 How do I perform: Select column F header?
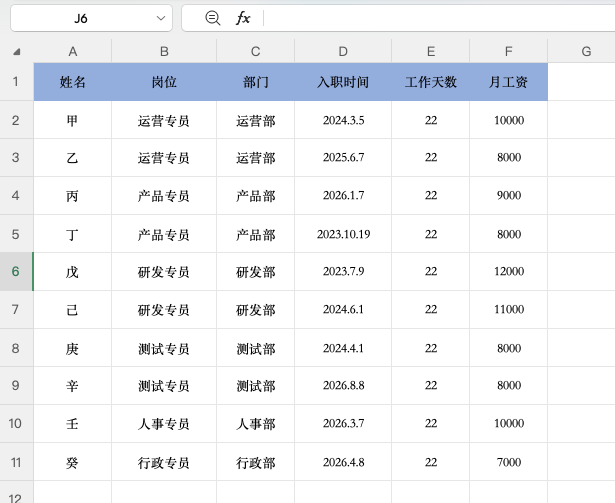click(508, 51)
